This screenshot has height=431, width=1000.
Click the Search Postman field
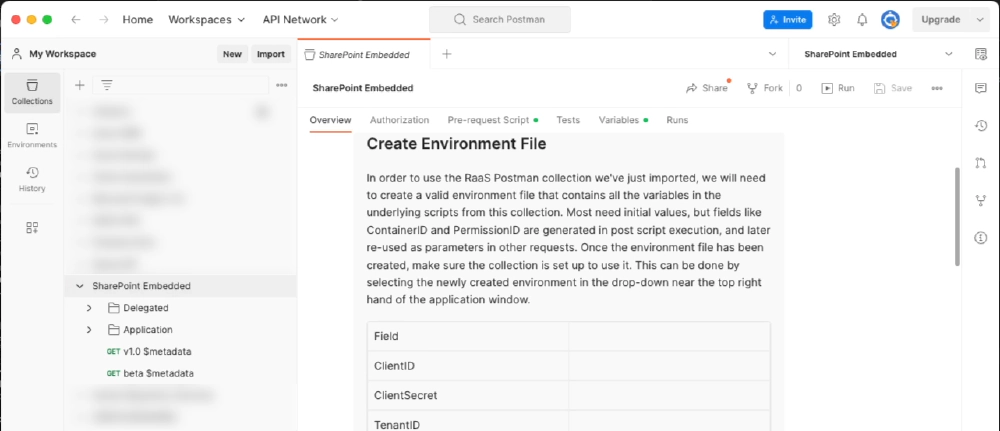pyautogui.click(x=500, y=20)
